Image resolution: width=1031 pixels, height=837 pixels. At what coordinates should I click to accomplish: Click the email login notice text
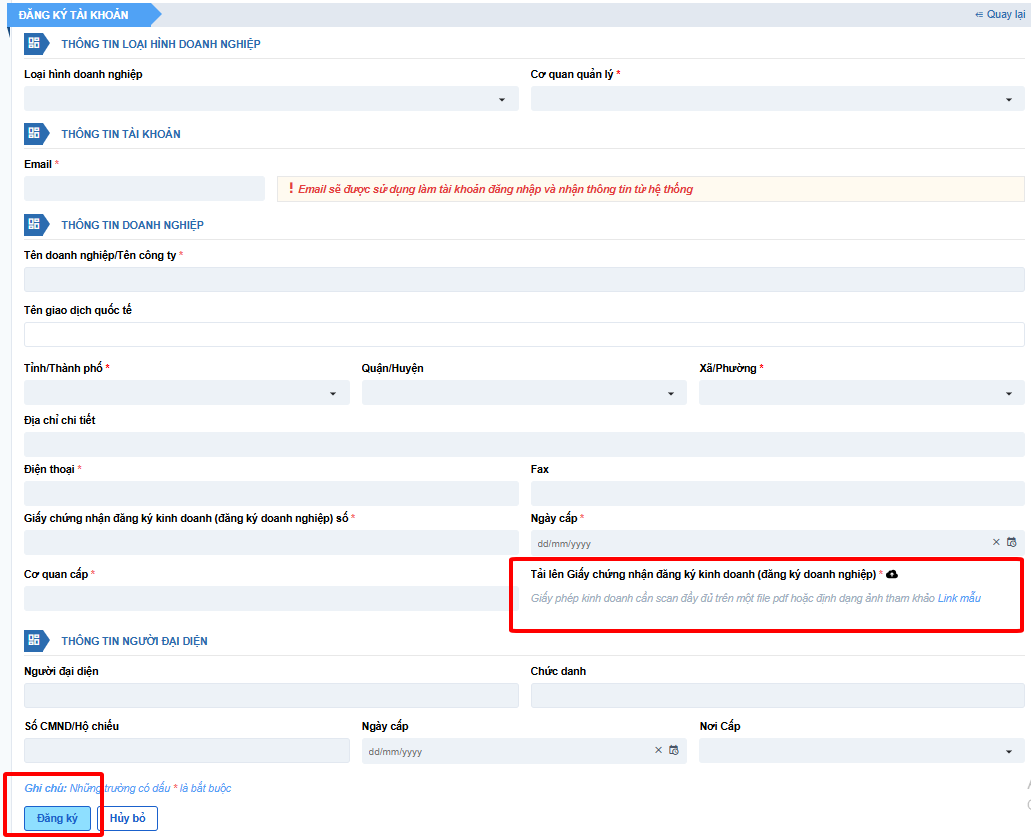click(x=495, y=189)
